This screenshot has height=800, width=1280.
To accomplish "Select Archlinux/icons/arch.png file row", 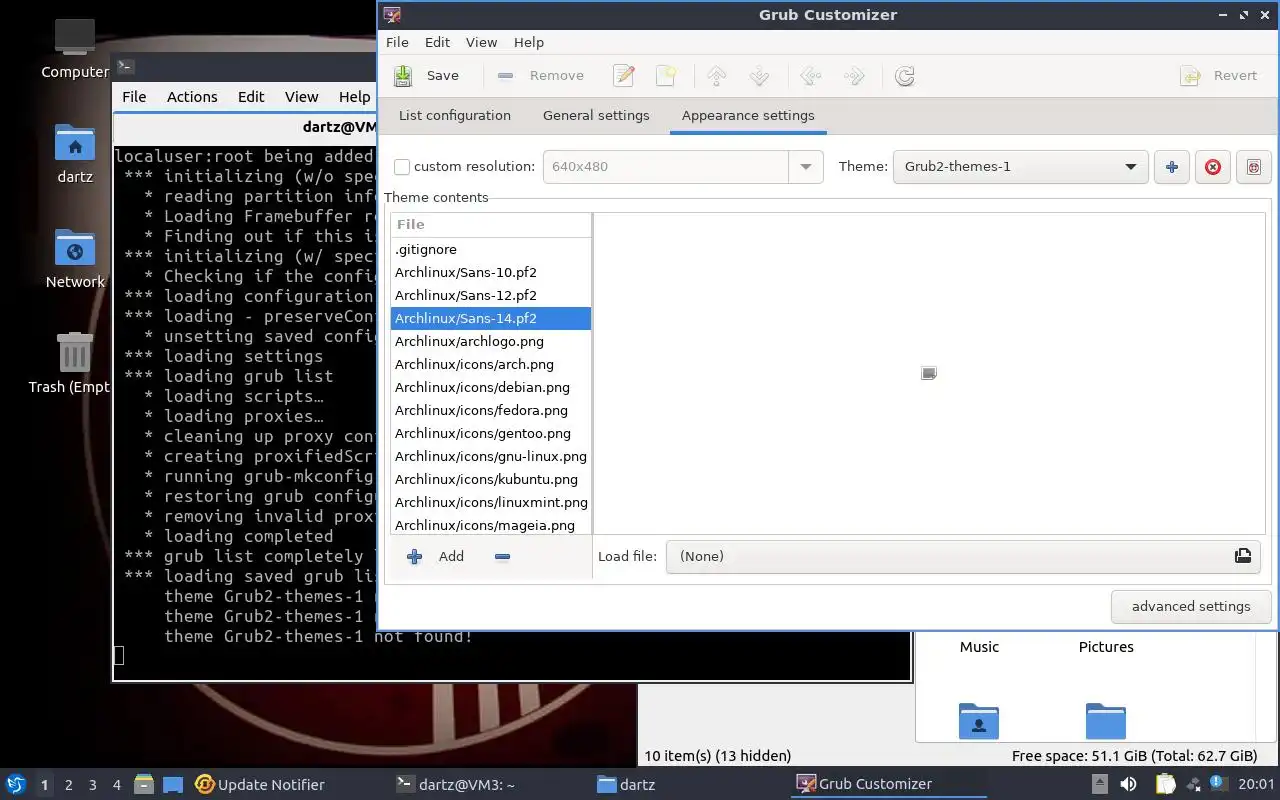I will tap(491, 364).
